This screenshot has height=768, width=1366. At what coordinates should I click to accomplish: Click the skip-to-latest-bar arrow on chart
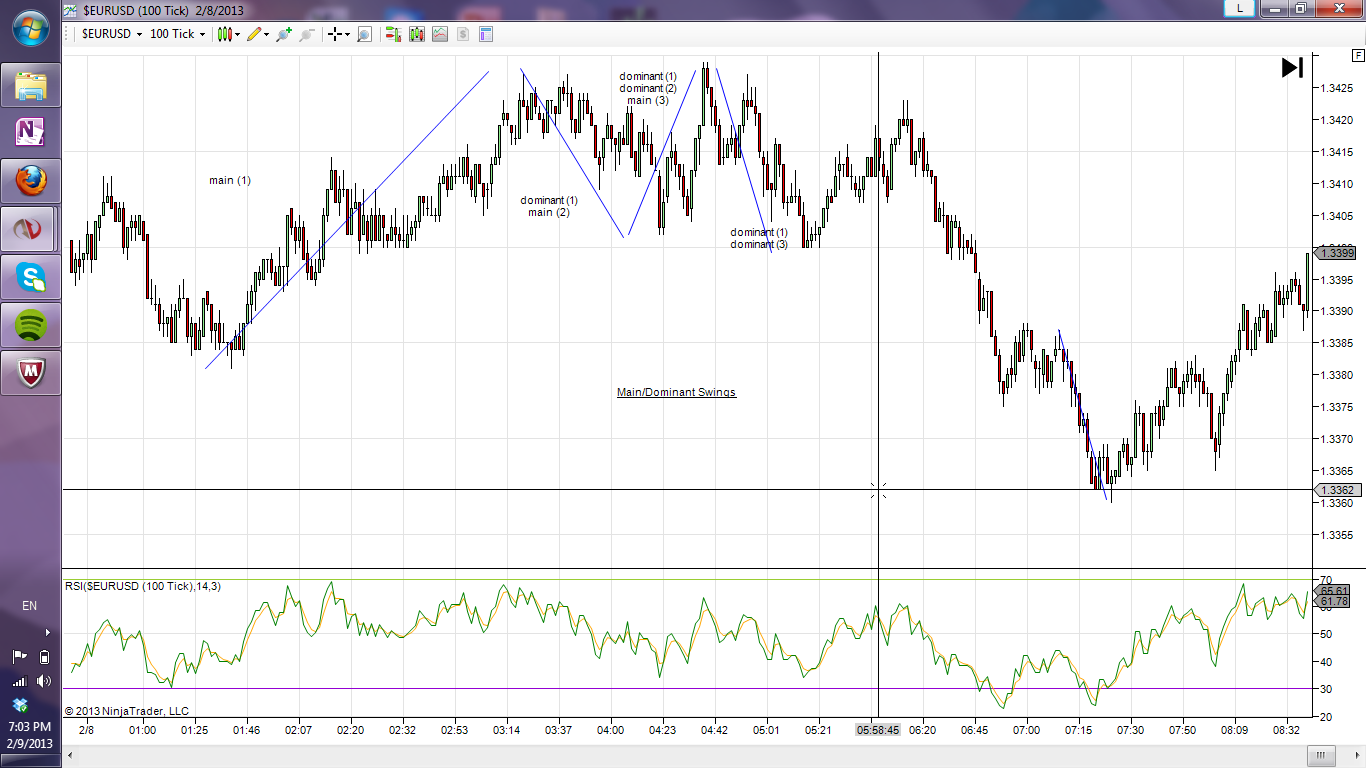click(x=1292, y=68)
